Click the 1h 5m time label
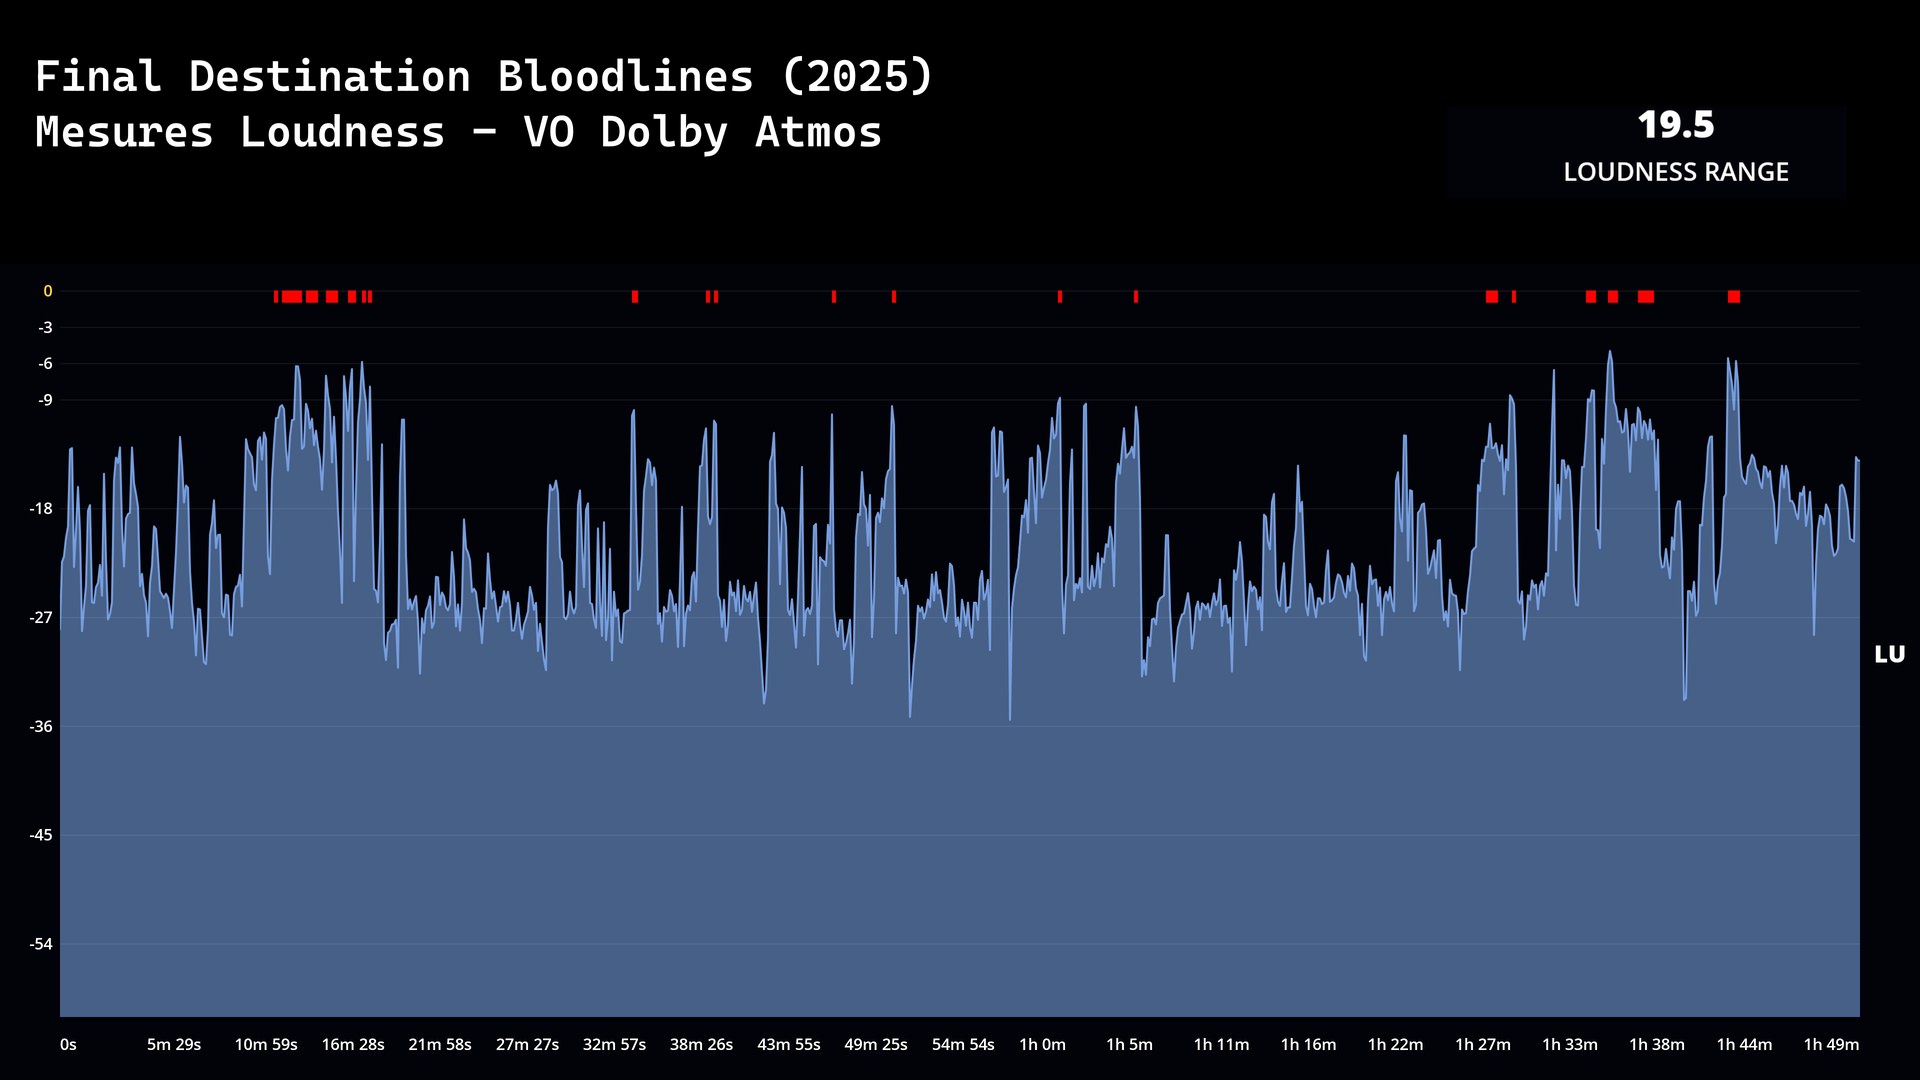 (1129, 1044)
